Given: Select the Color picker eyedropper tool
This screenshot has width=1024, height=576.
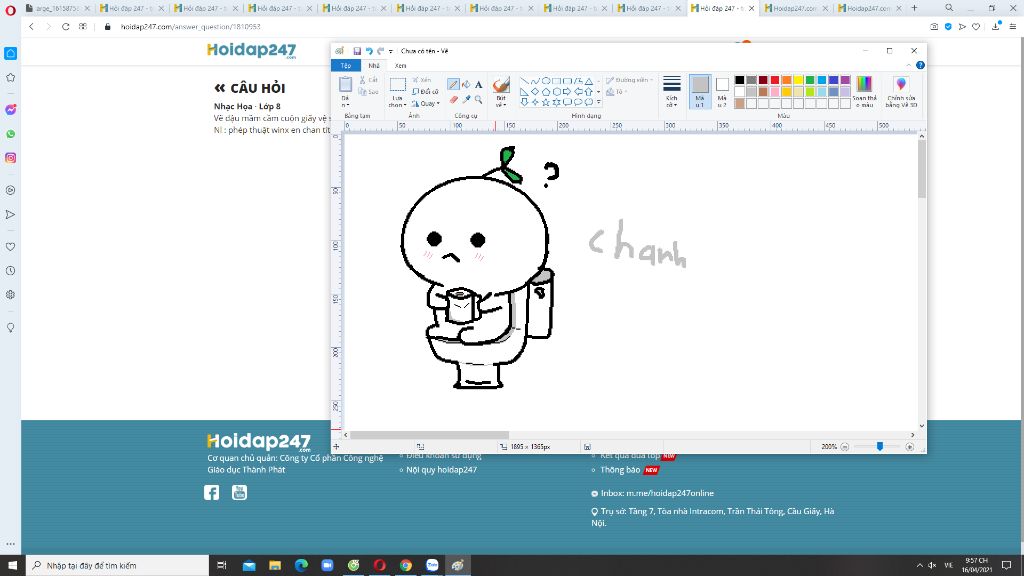Looking at the screenshot, I should (x=466, y=99).
